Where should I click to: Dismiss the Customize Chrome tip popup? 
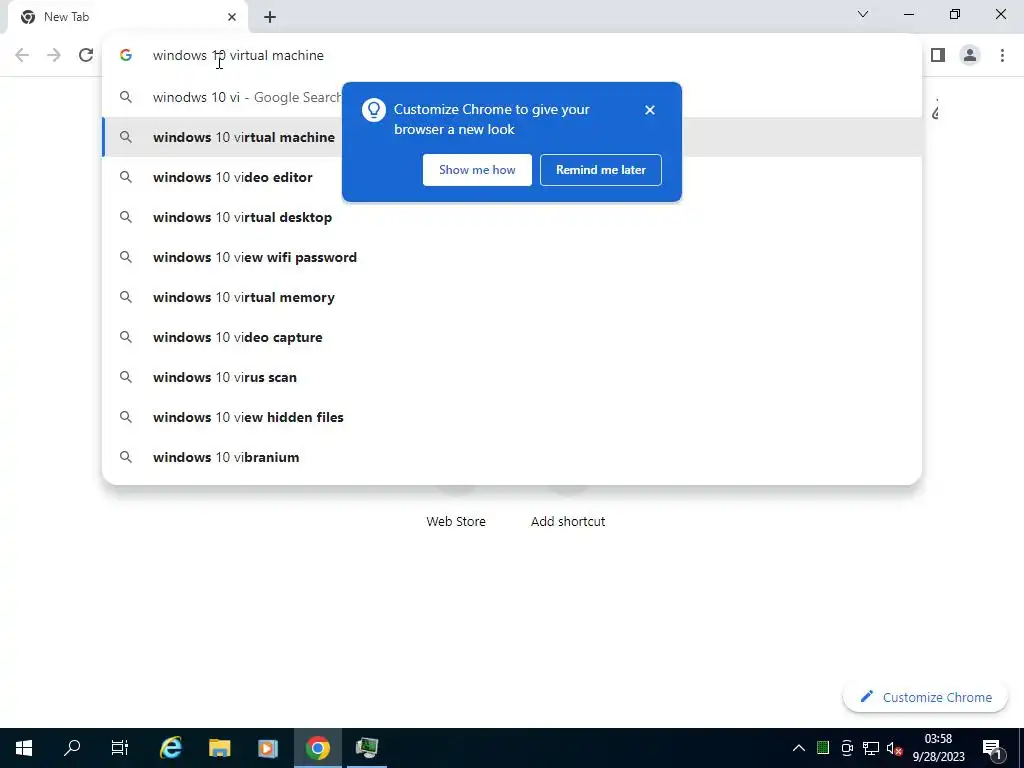(650, 110)
